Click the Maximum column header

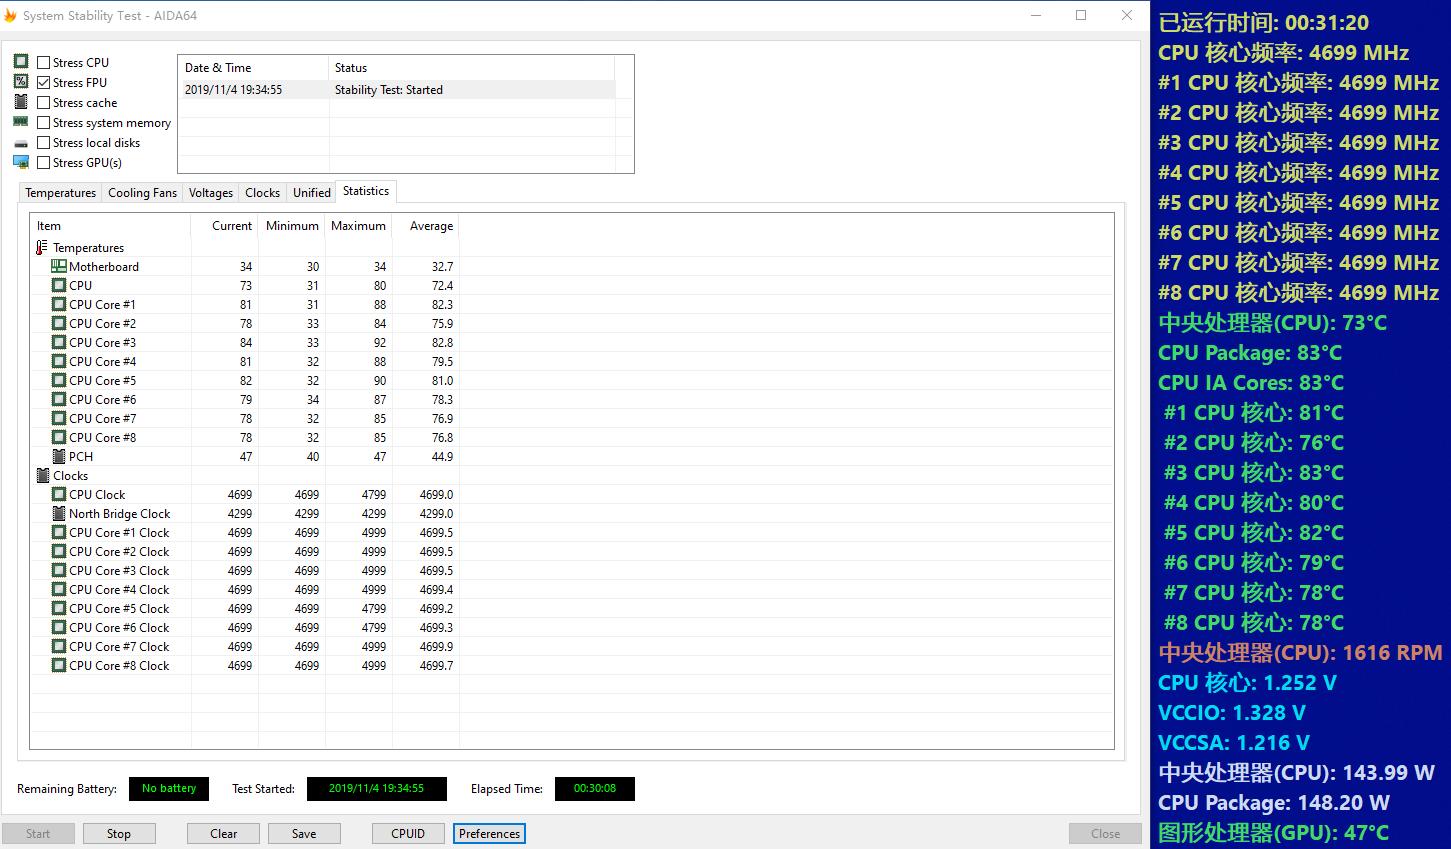358,226
